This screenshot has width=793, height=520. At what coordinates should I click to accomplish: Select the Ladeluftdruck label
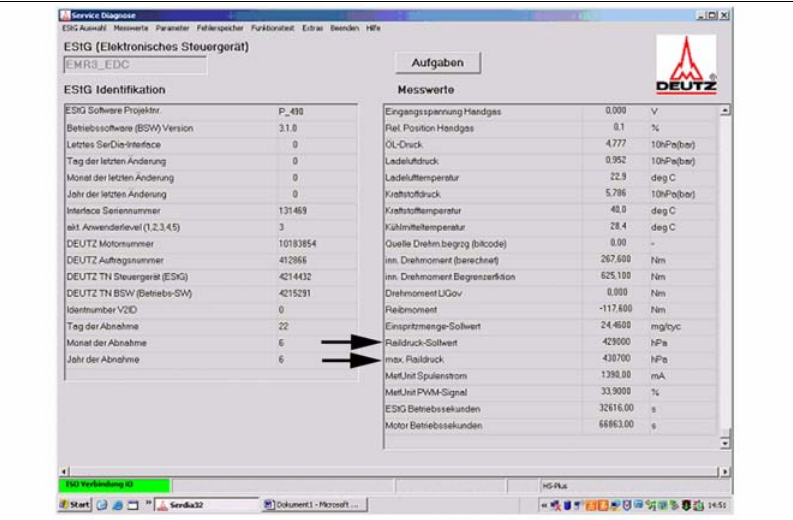point(412,161)
